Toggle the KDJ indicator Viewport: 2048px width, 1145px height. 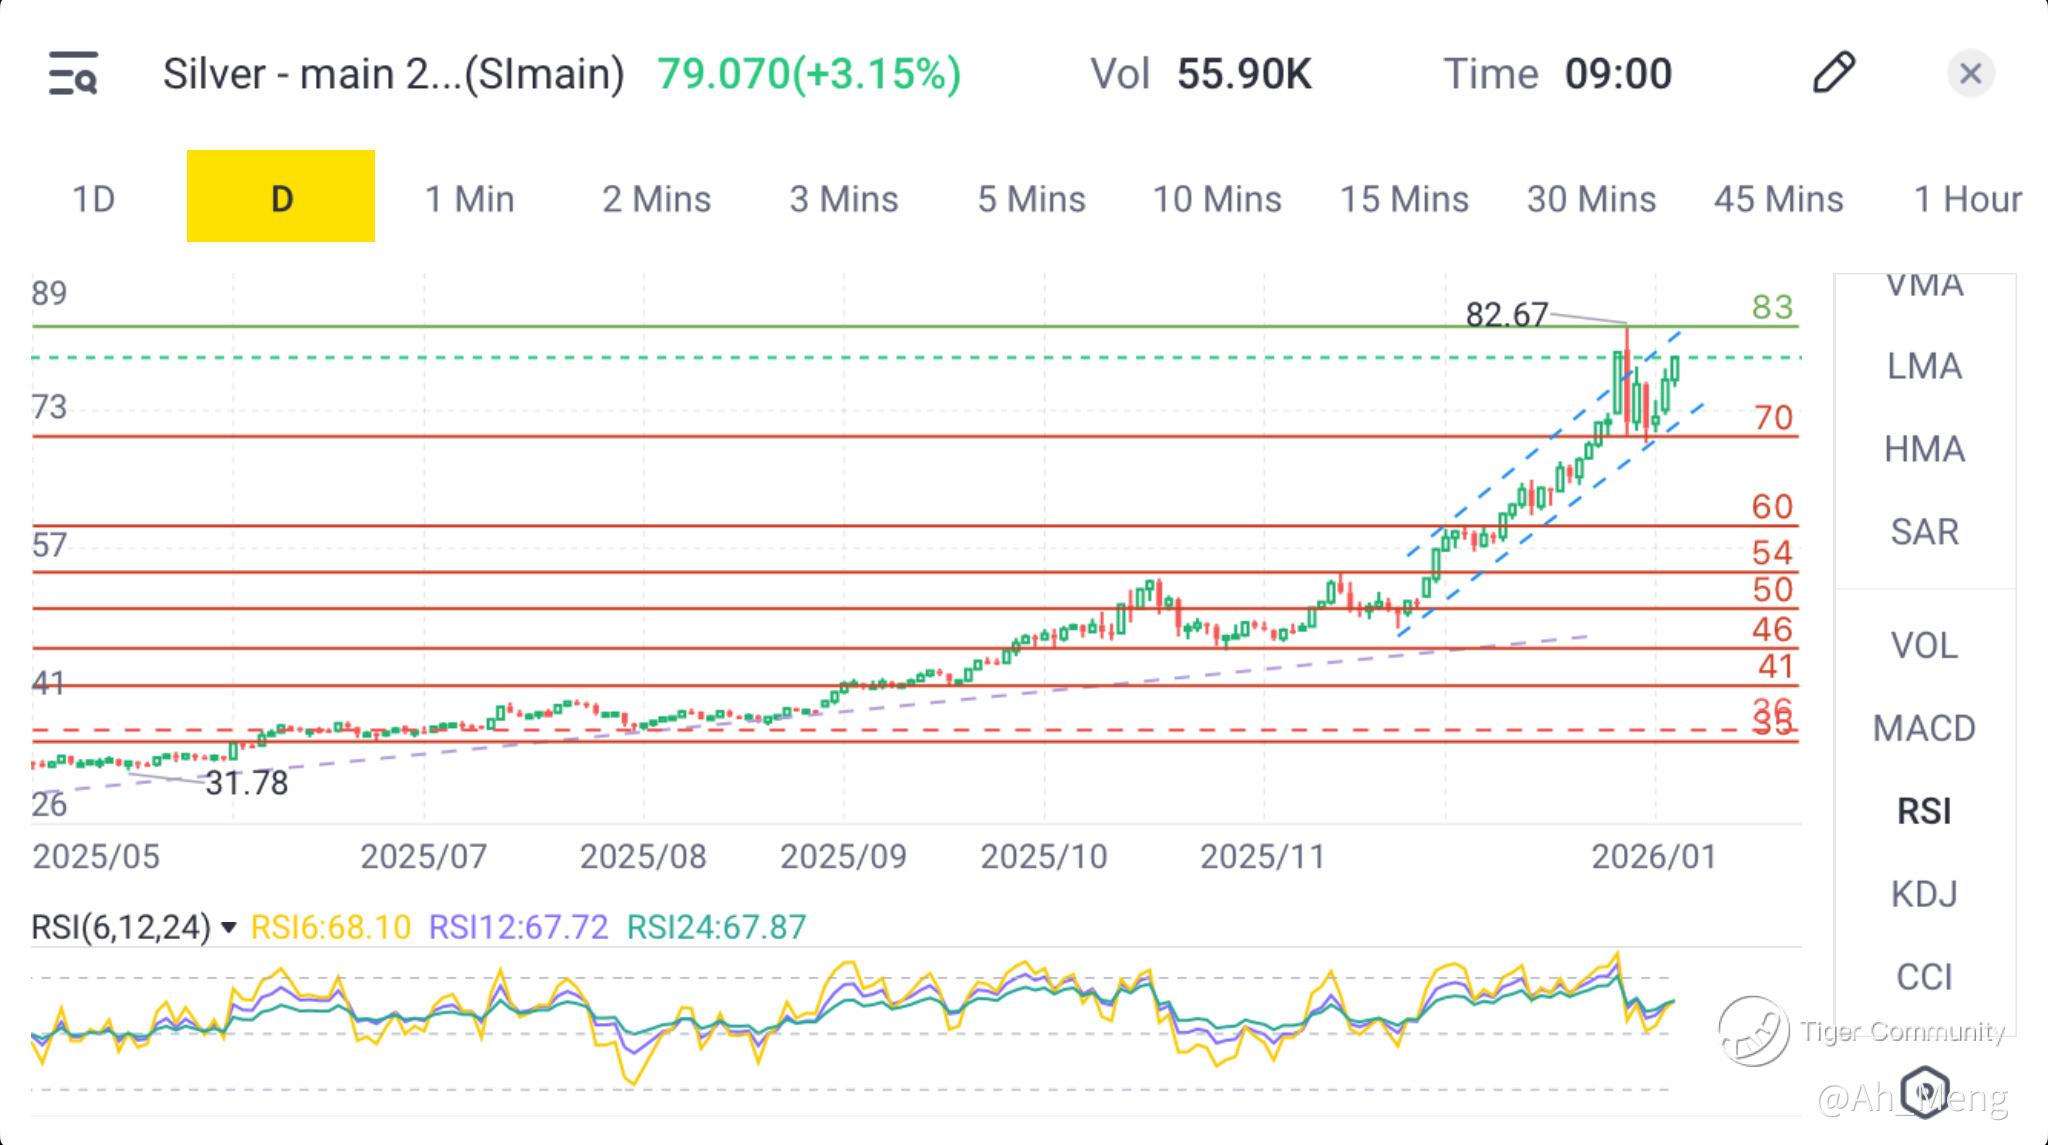click(x=1924, y=893)
